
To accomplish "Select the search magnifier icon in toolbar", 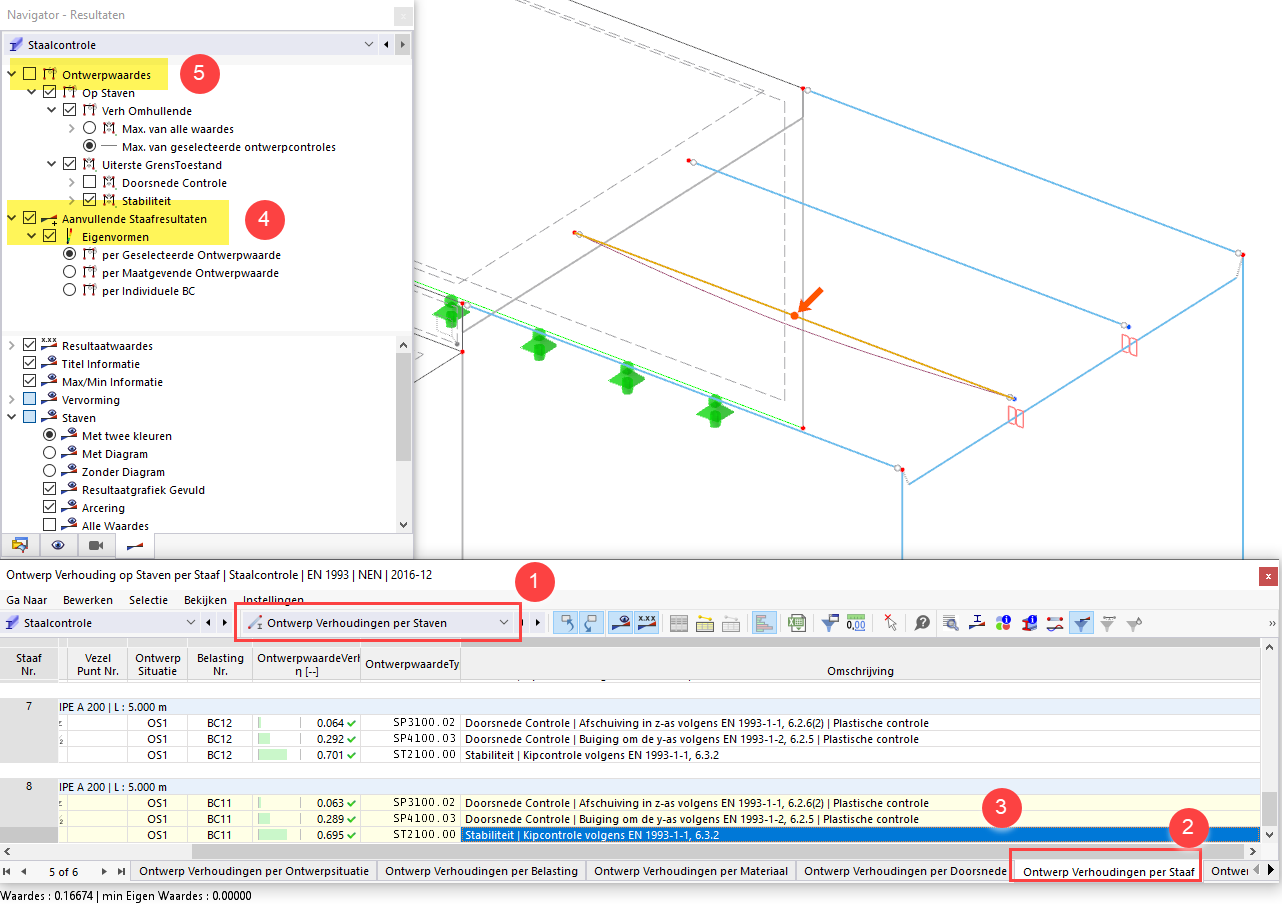I will click(x=951, y=622).
